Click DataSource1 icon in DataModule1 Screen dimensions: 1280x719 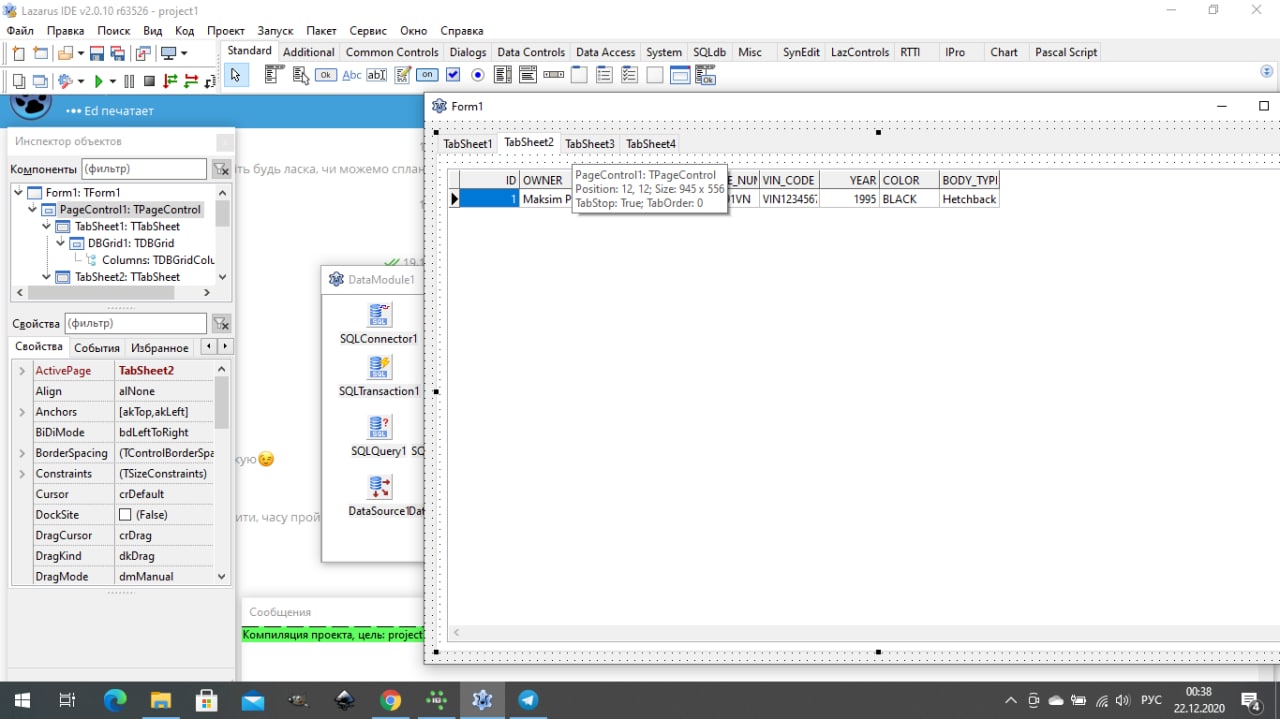pos(379,487)
